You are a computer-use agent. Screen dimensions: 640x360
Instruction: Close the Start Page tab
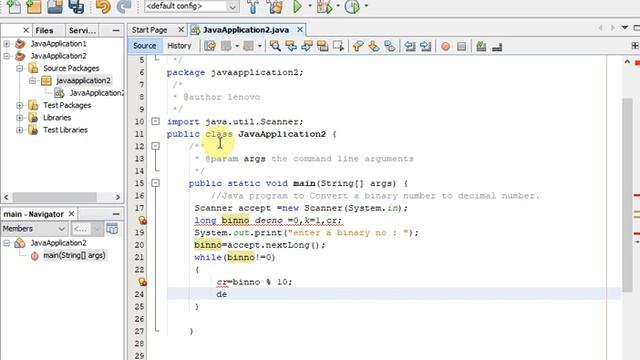[x=181, y=30]
